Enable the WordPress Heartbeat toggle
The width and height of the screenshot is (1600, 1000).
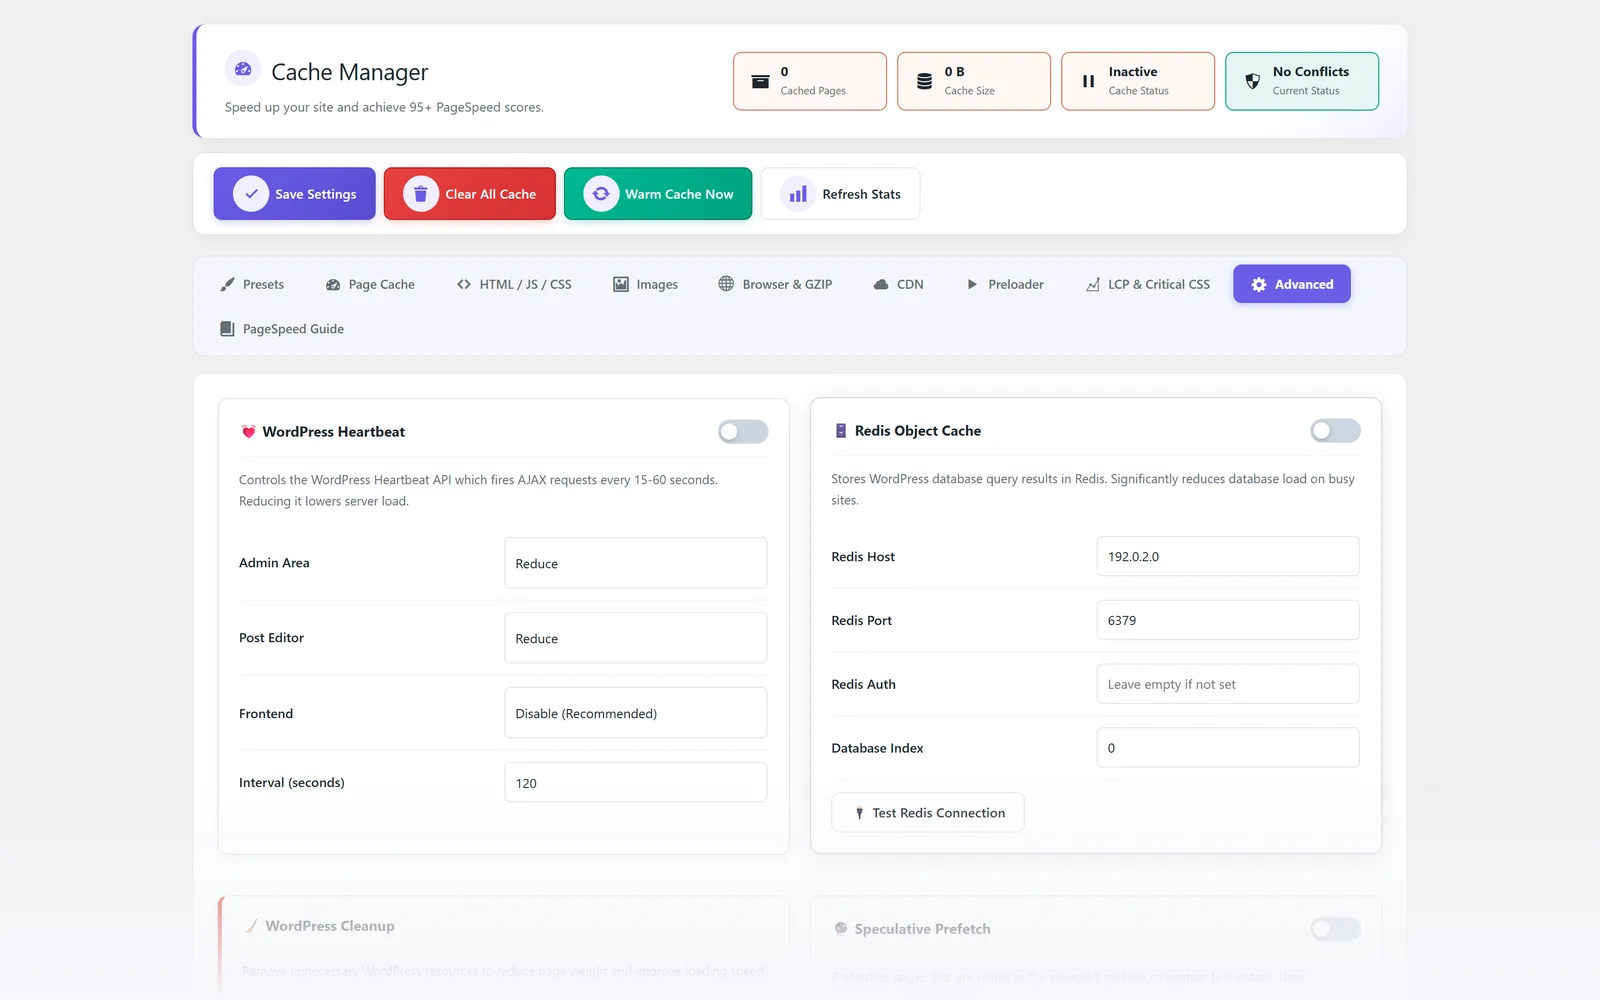tap(743, 431)
